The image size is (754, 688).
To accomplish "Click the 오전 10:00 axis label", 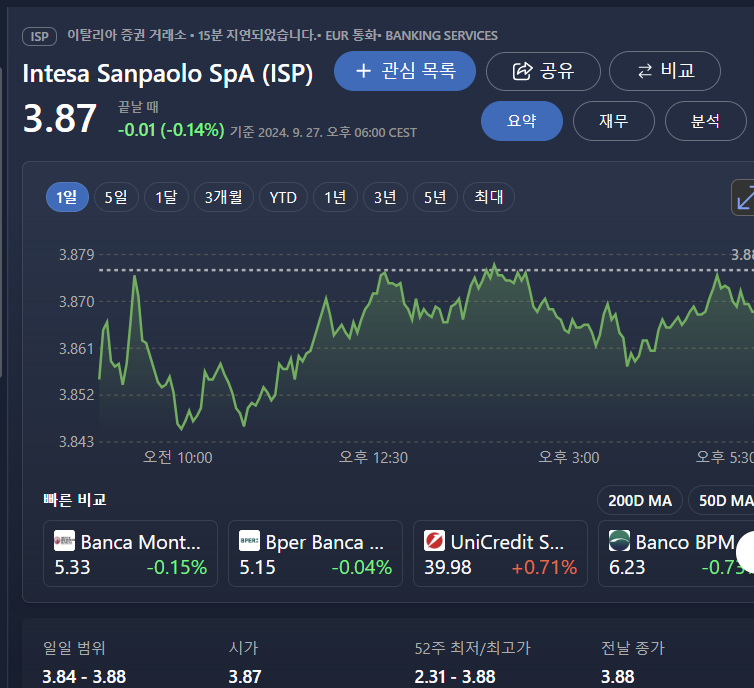I will click(x=177, y=457).
